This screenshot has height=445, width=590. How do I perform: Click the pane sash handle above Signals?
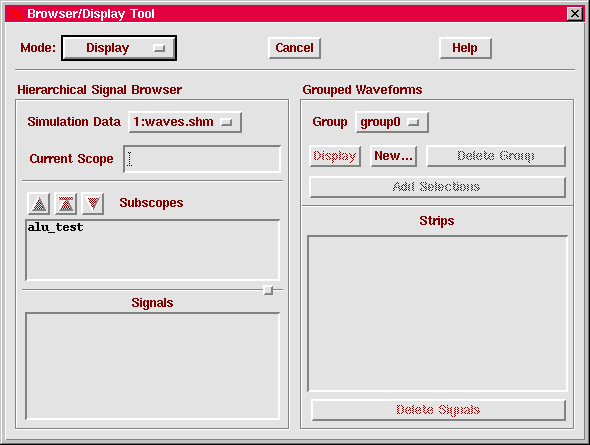268,290
